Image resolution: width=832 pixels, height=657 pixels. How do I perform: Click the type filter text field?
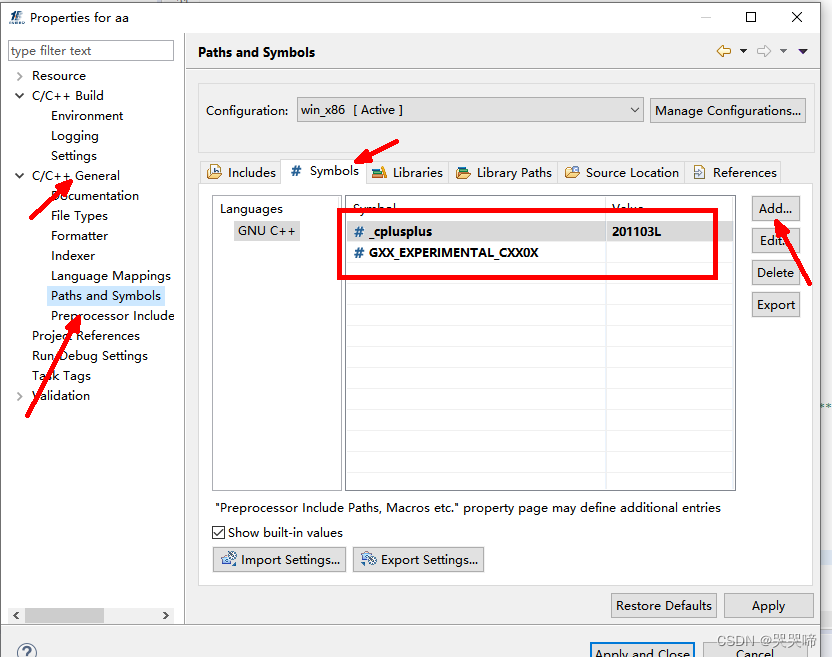(x=90, y=50)
